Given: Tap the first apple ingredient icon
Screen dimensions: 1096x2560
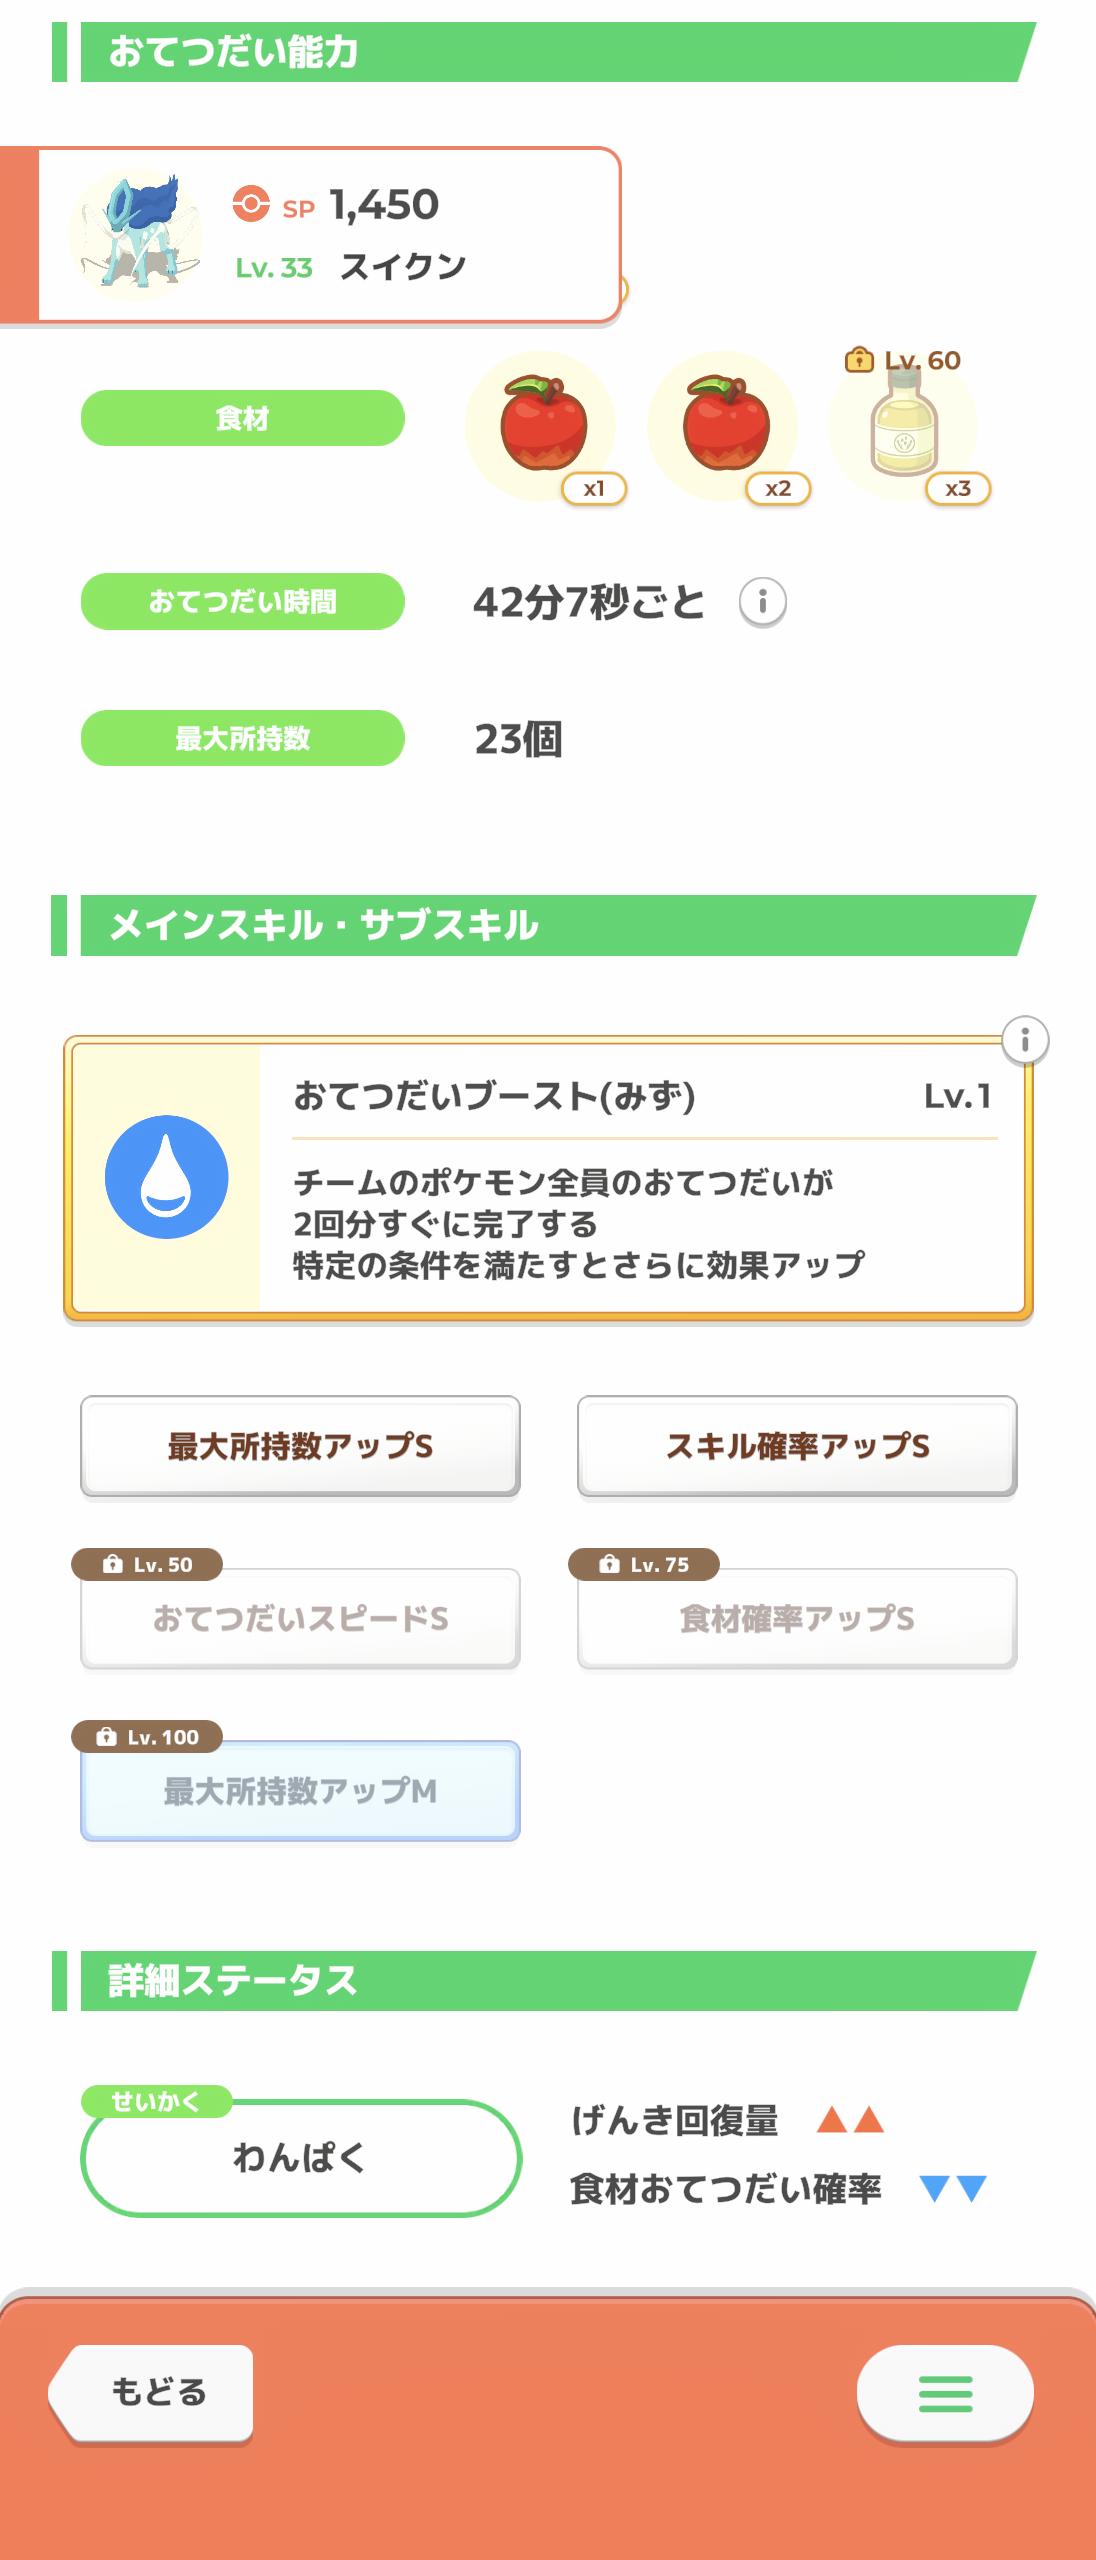Looking at the screenshot, I should pyautogui.click(x=542, y=424).
